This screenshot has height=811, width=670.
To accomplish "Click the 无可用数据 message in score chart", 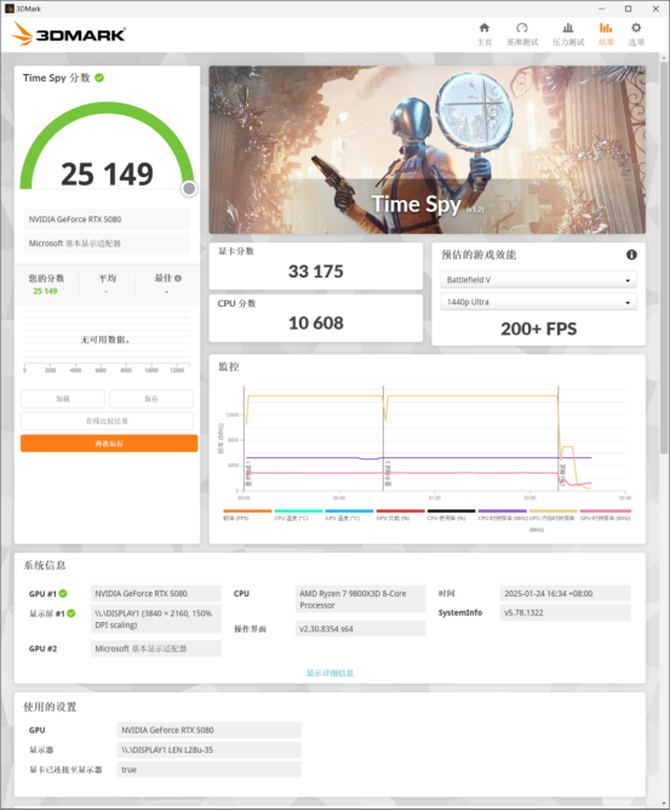I will click(x=105, y=340).
